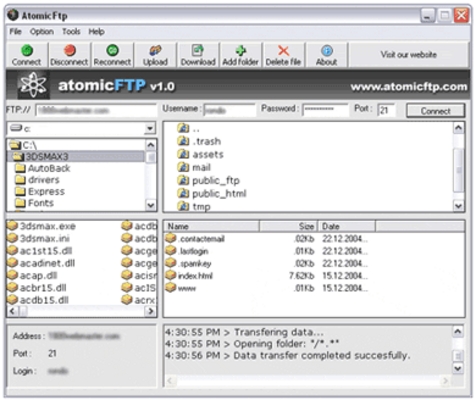Click the Username input field
Viewport: 476px width, 400px height.
(x=229, y=110)
